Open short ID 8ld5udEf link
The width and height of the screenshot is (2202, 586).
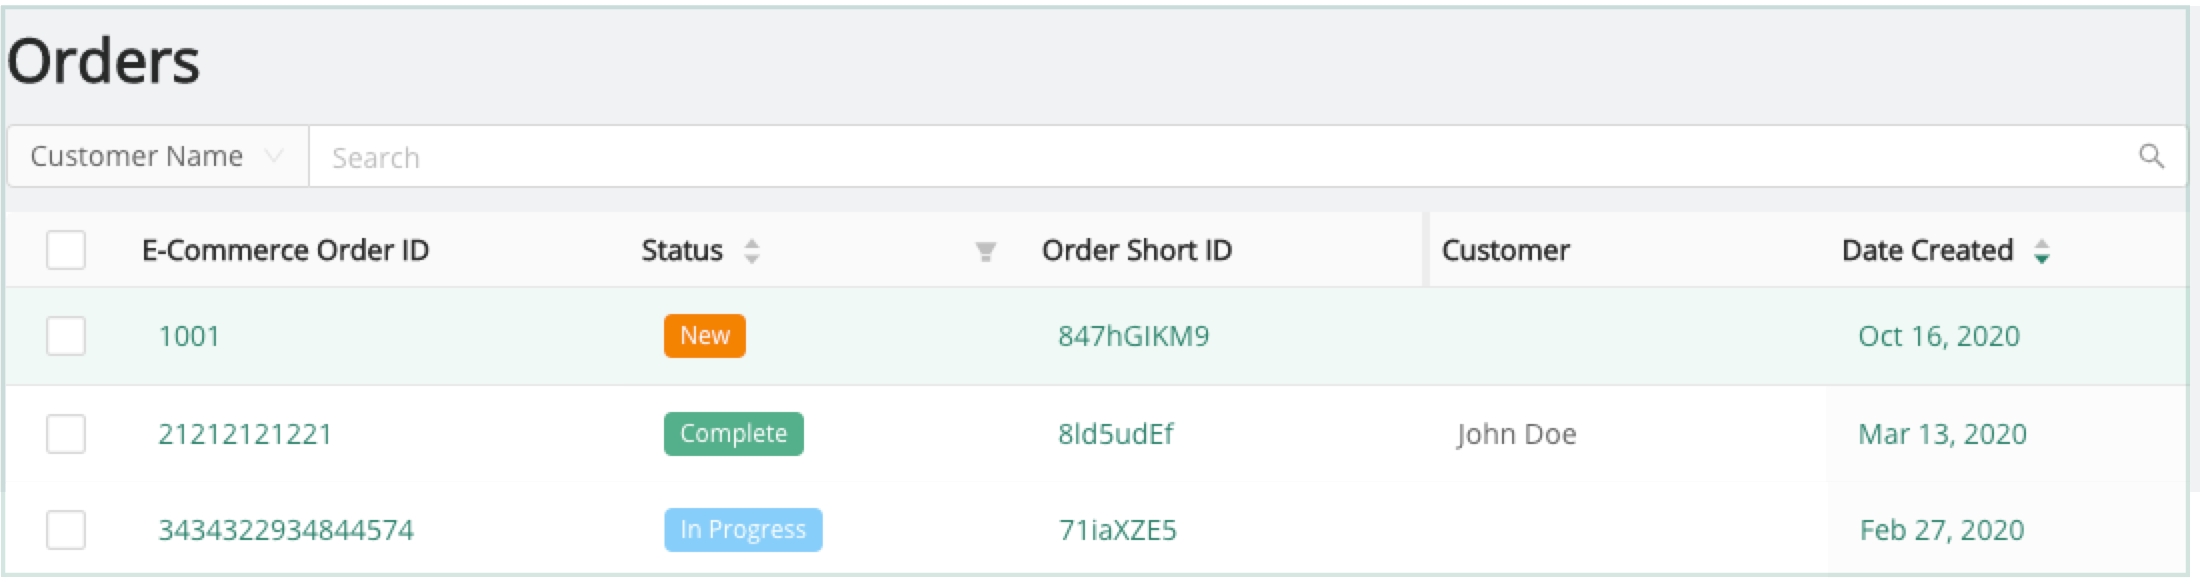[1116, 434]
